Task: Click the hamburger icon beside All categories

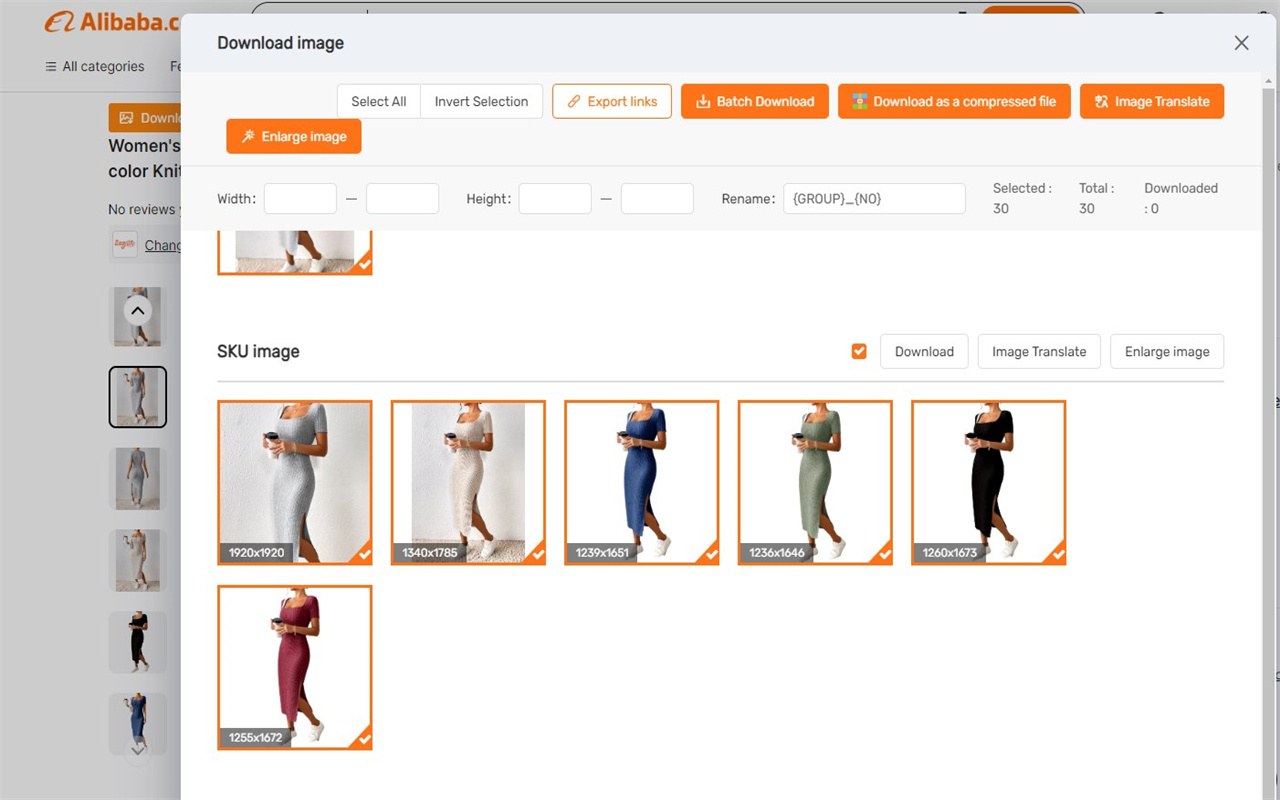Action: (x=51, y=67)
